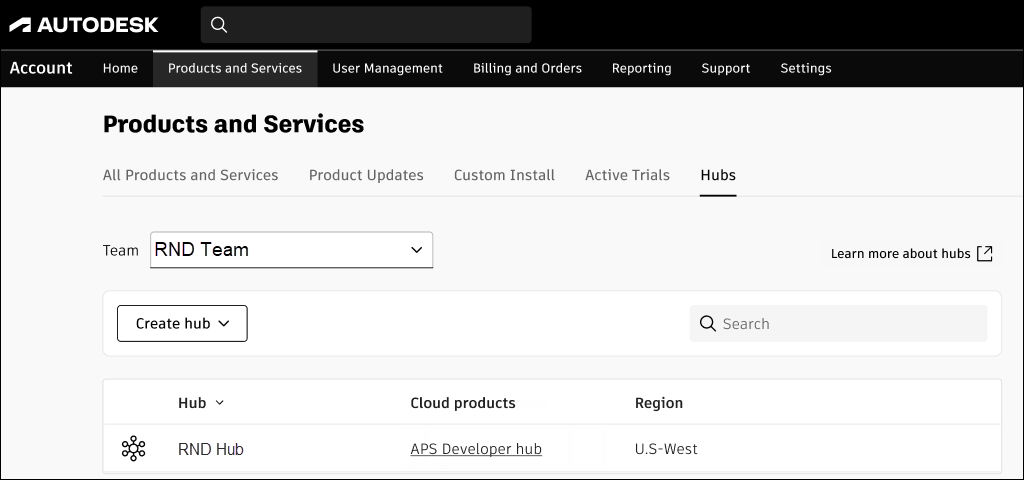This screenshot has height=480, width=1024.
Task: Select the Custom Install tab
Action: click(x=504, y=175)
